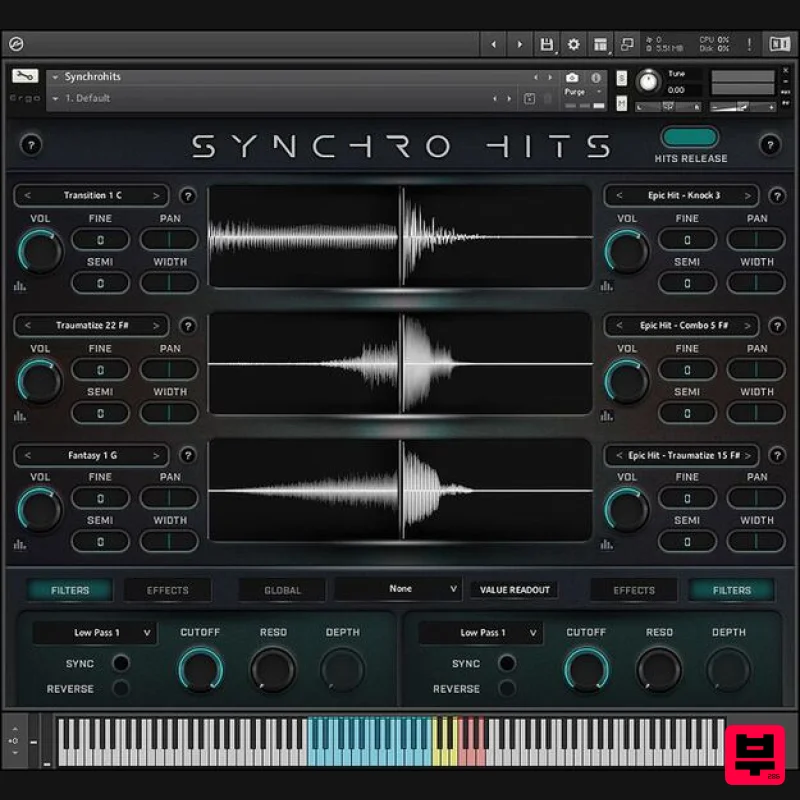Viewport: 800px width, 800px height.
Task: Click the exclamation warning icon
Action: click(749, 44)
